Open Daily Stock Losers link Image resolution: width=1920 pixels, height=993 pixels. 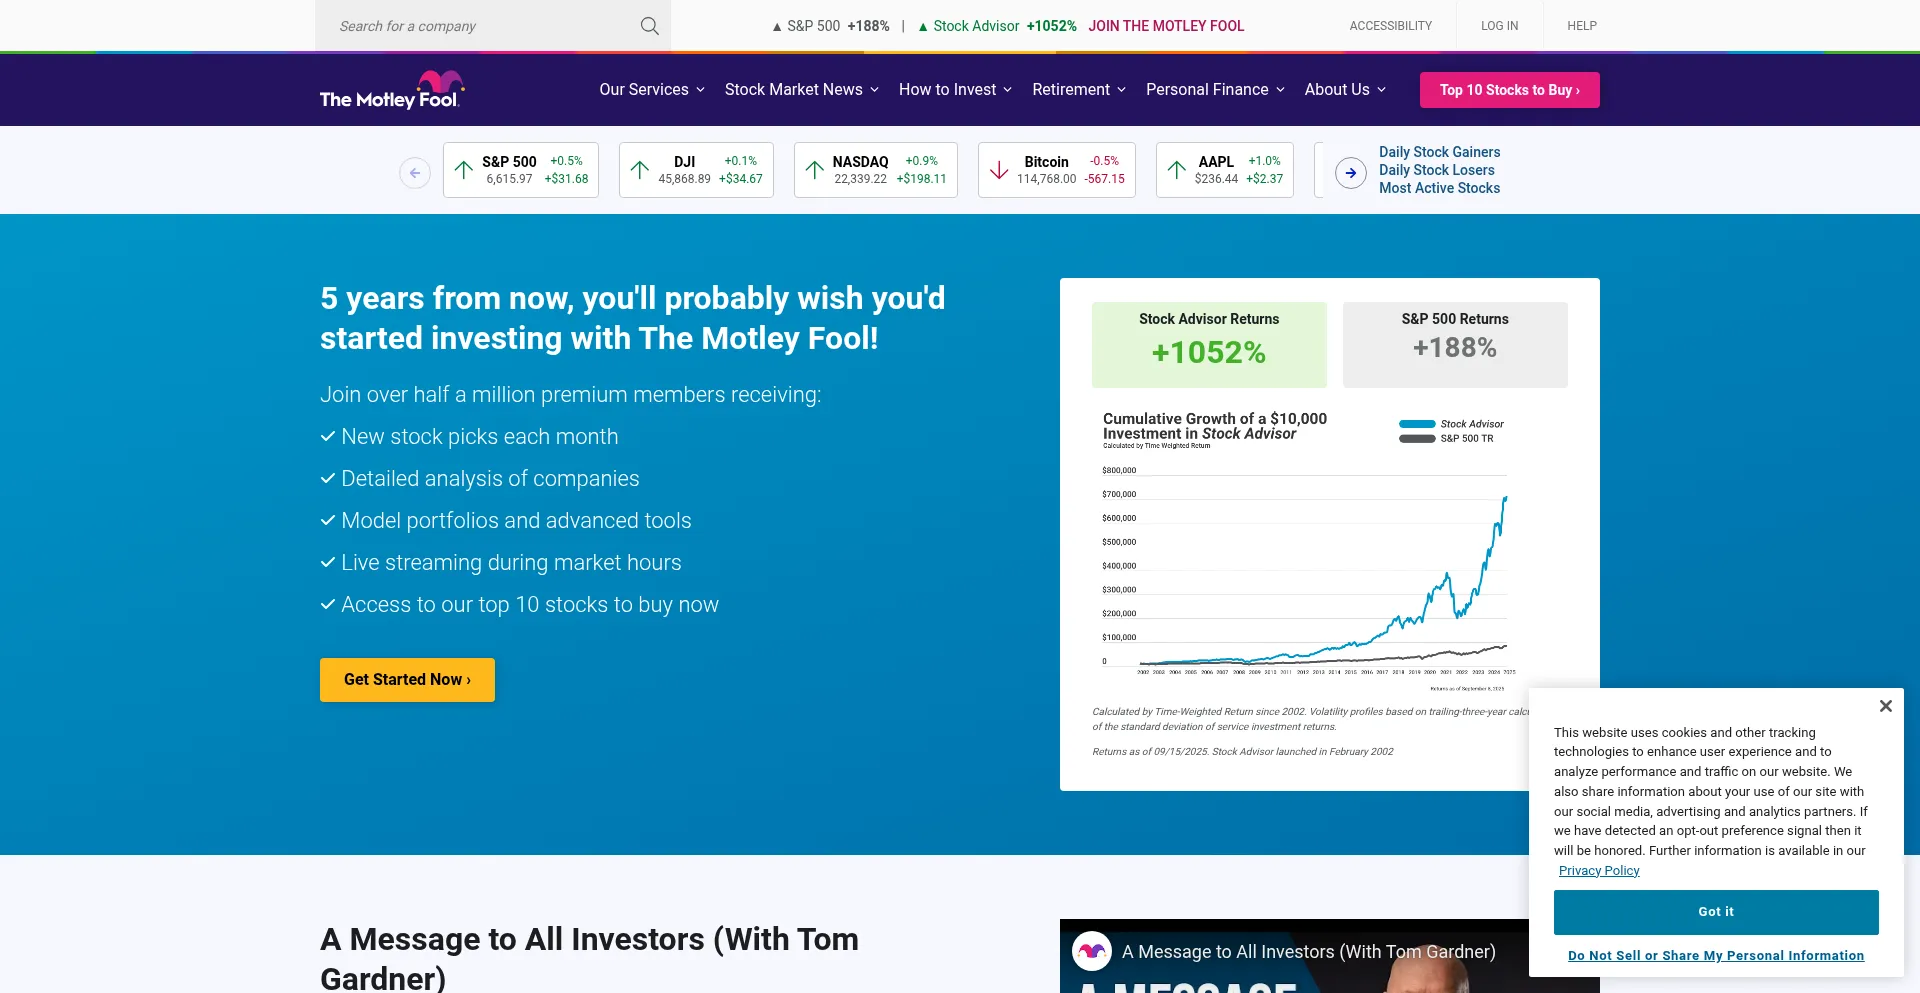[x=1436, y=170]
